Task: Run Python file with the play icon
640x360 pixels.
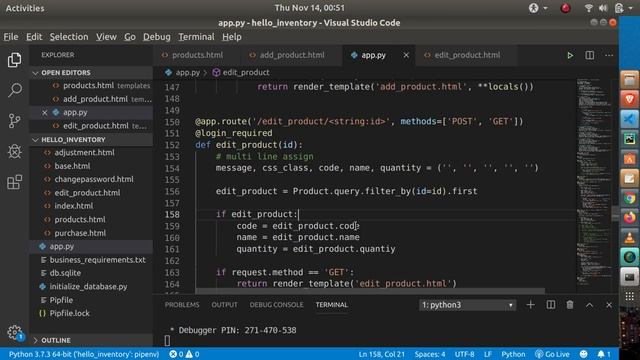Action: click(x=570, y=55)
